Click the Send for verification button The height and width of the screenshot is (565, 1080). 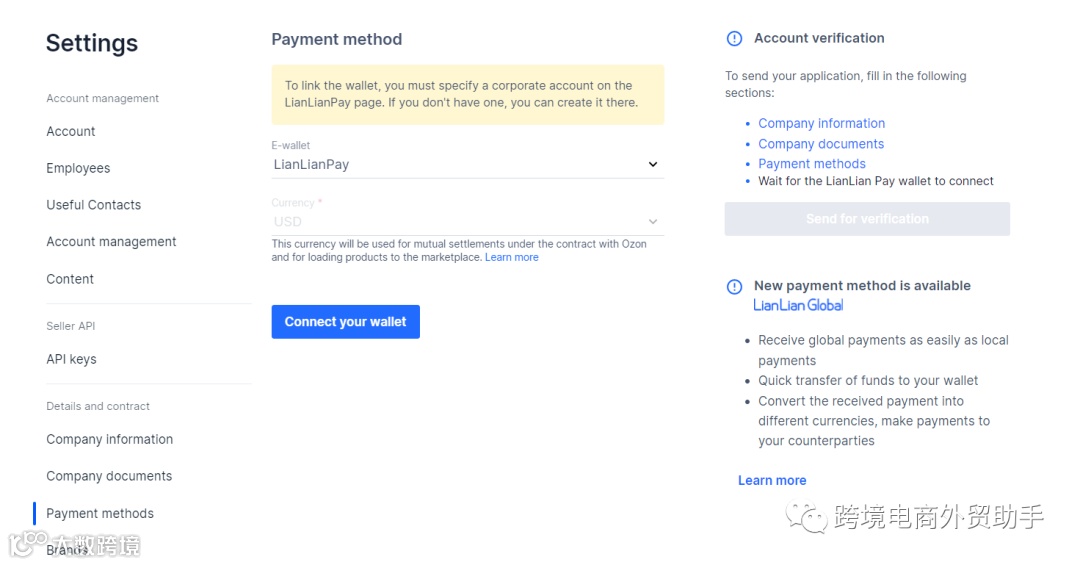(867, 219)
